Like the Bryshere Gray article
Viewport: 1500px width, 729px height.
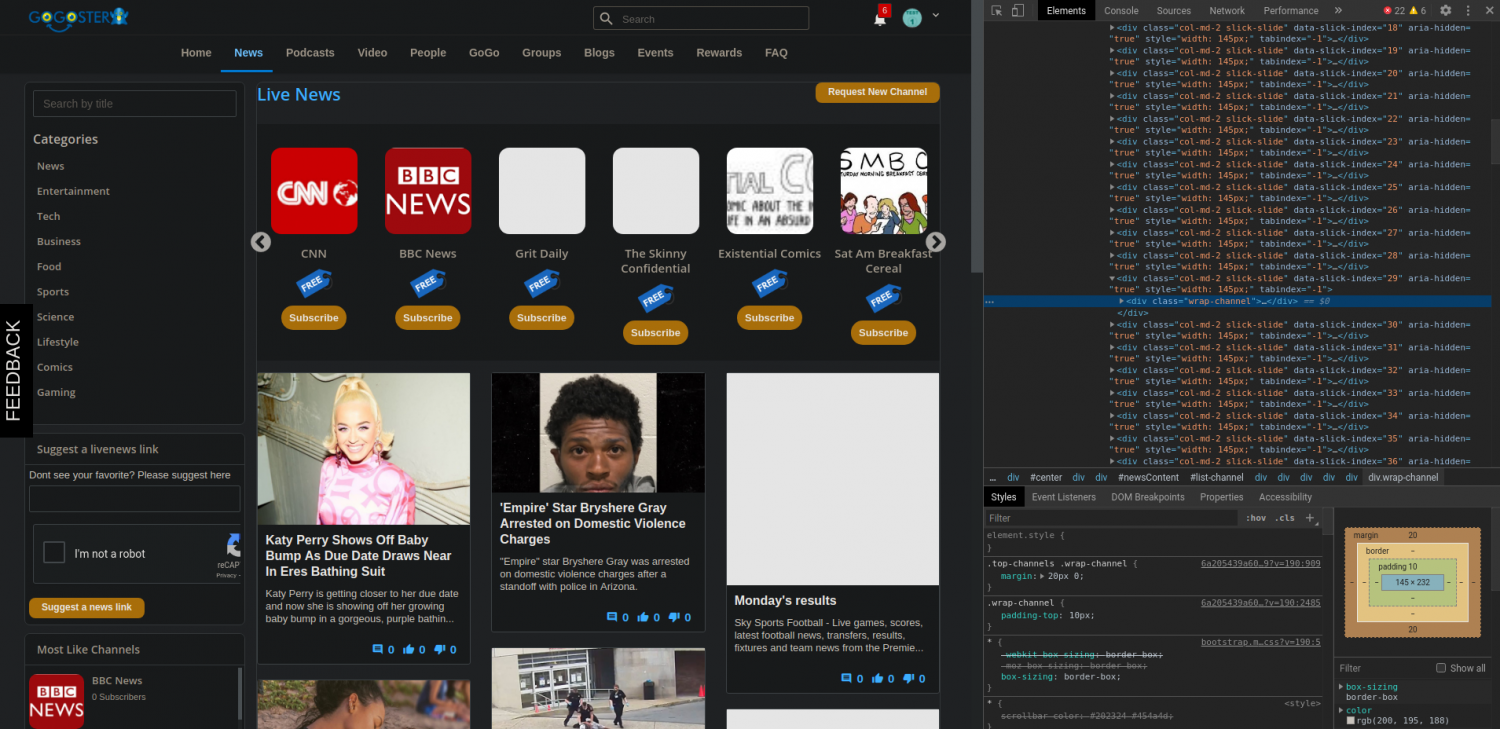pos(643,617)
